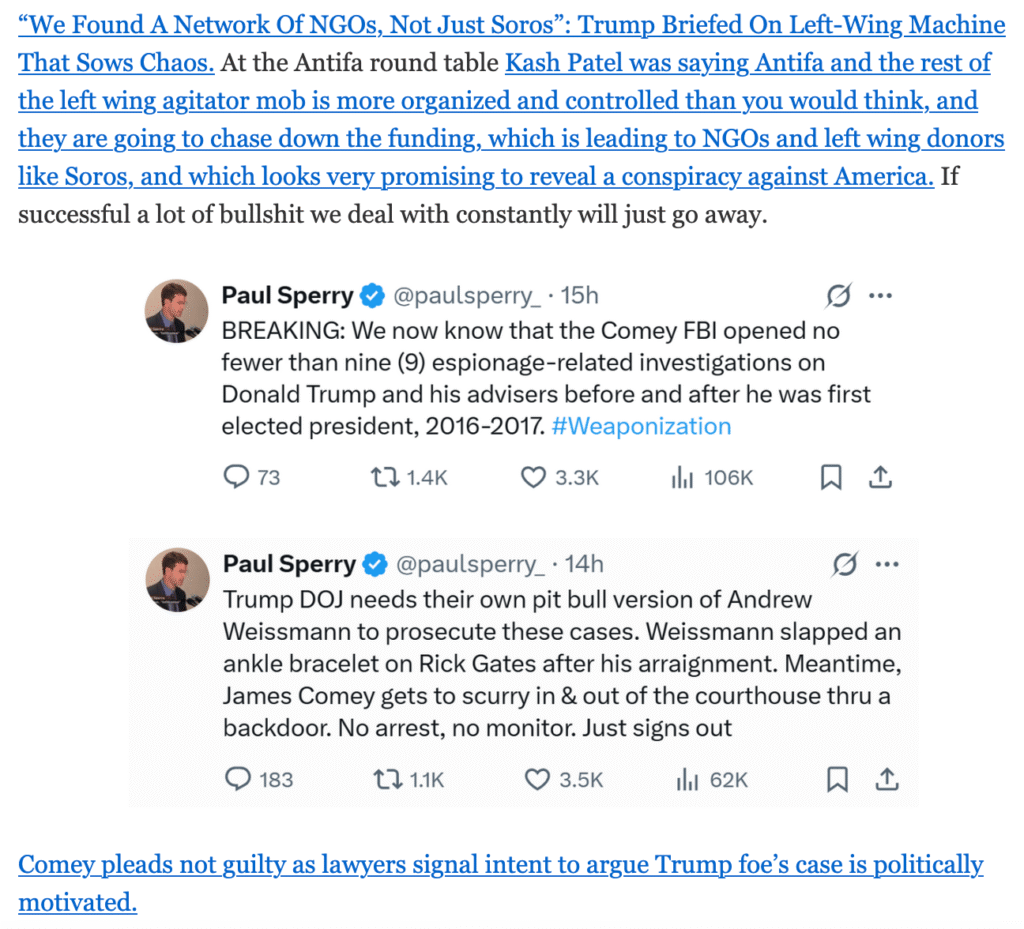The width and height of the screenshot is (1024, 929).
Task: View analytics showing 106K views
Action: pyautogui.click(x=682, y=478)
